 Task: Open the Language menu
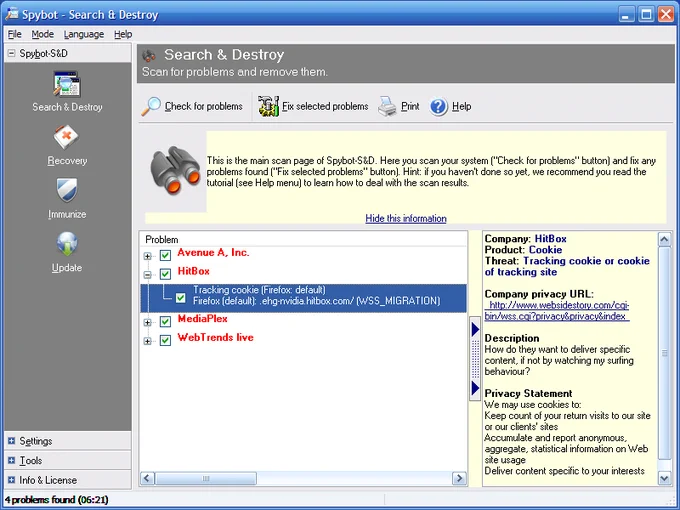[84, 34]
